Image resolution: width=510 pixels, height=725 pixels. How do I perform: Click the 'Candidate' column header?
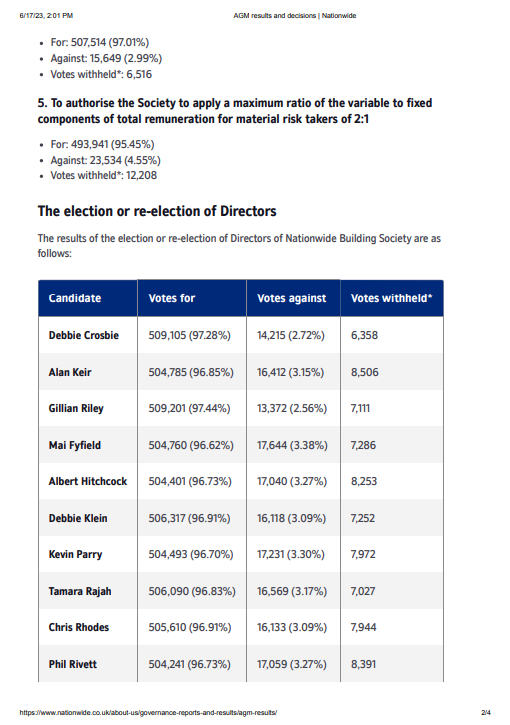74,298
